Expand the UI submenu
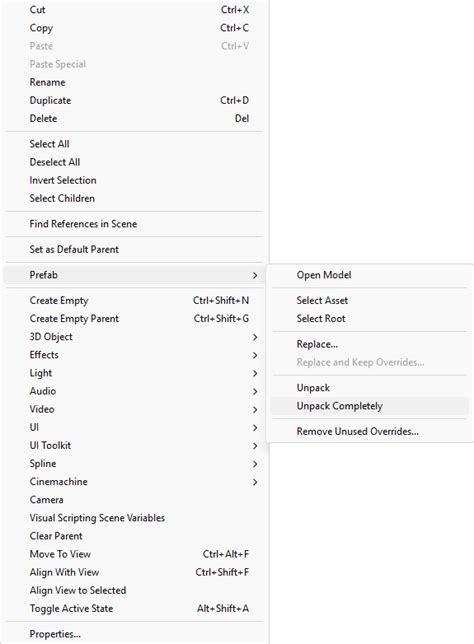 134,427
